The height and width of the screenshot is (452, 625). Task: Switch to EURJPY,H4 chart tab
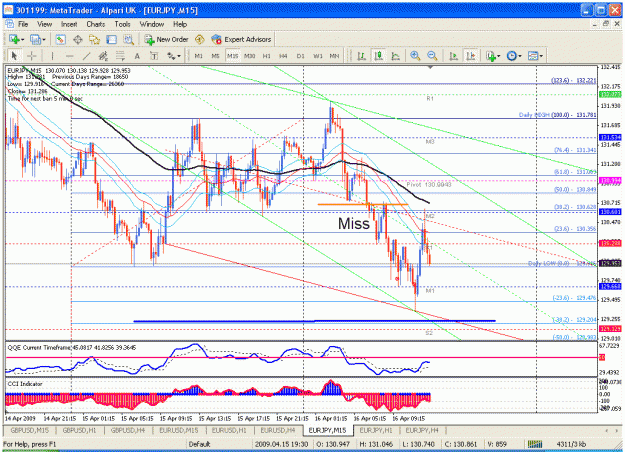click(422, 430)
